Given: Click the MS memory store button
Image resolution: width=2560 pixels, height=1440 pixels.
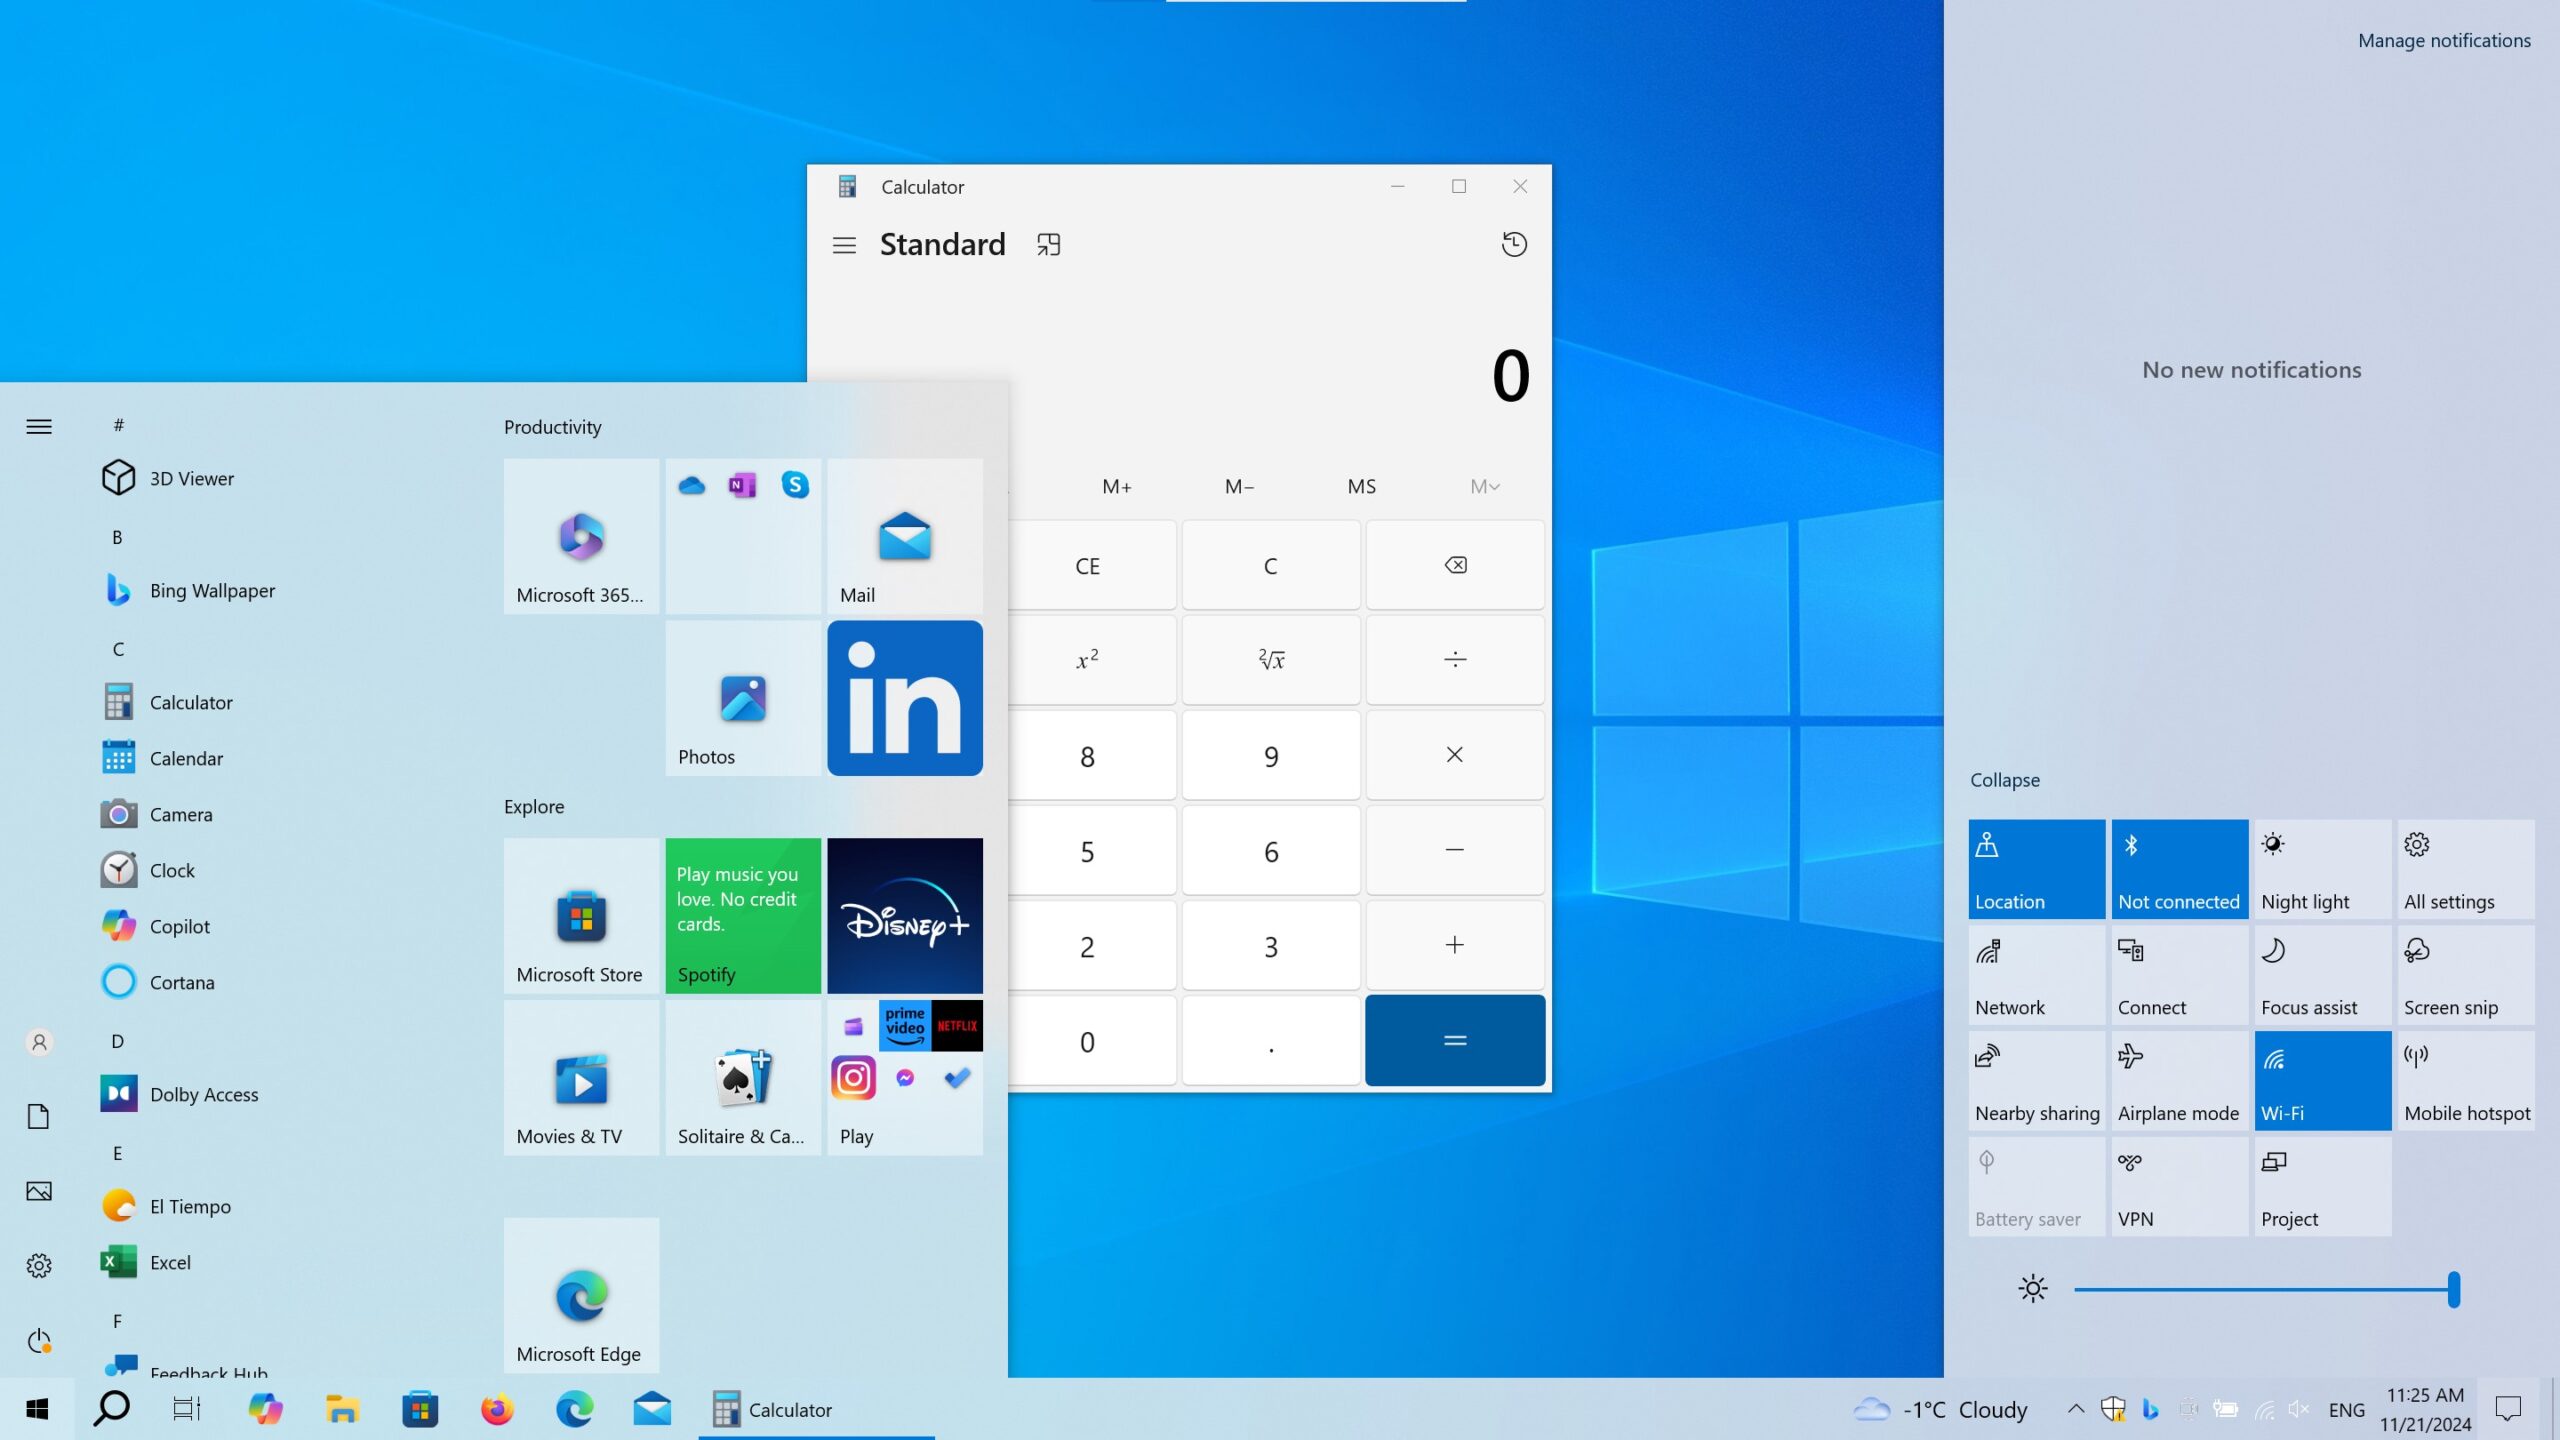Looking at the screenshot, I should [x=1362, y=487].
